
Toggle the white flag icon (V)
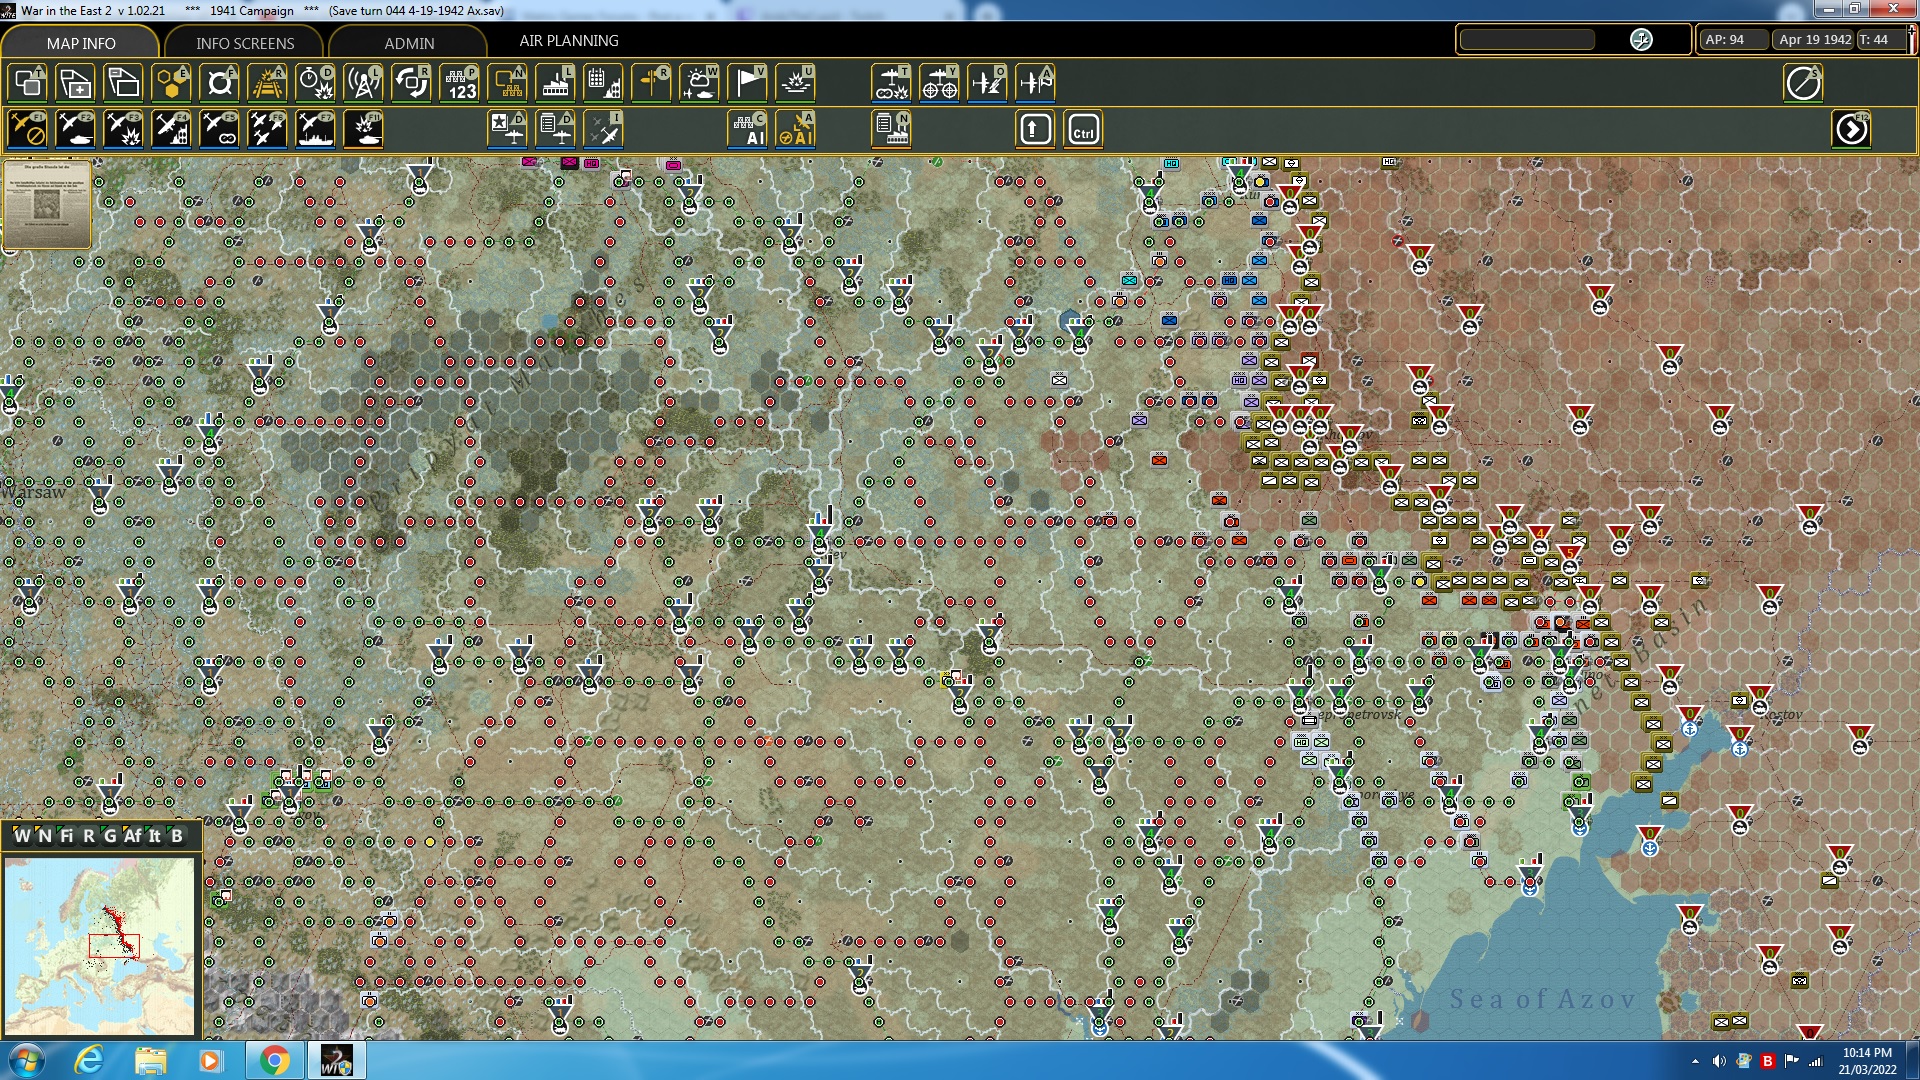[748, 83]
